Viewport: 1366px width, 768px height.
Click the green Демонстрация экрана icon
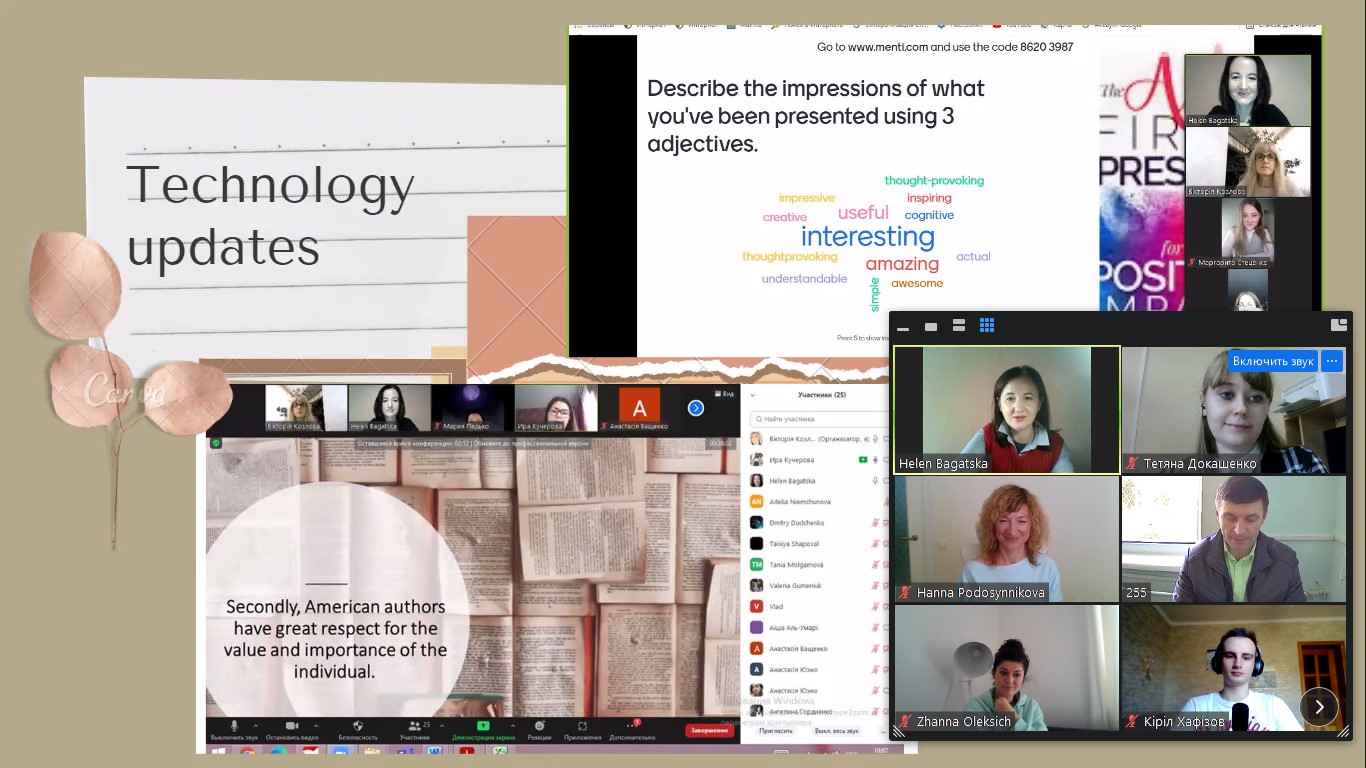point(483,726)
